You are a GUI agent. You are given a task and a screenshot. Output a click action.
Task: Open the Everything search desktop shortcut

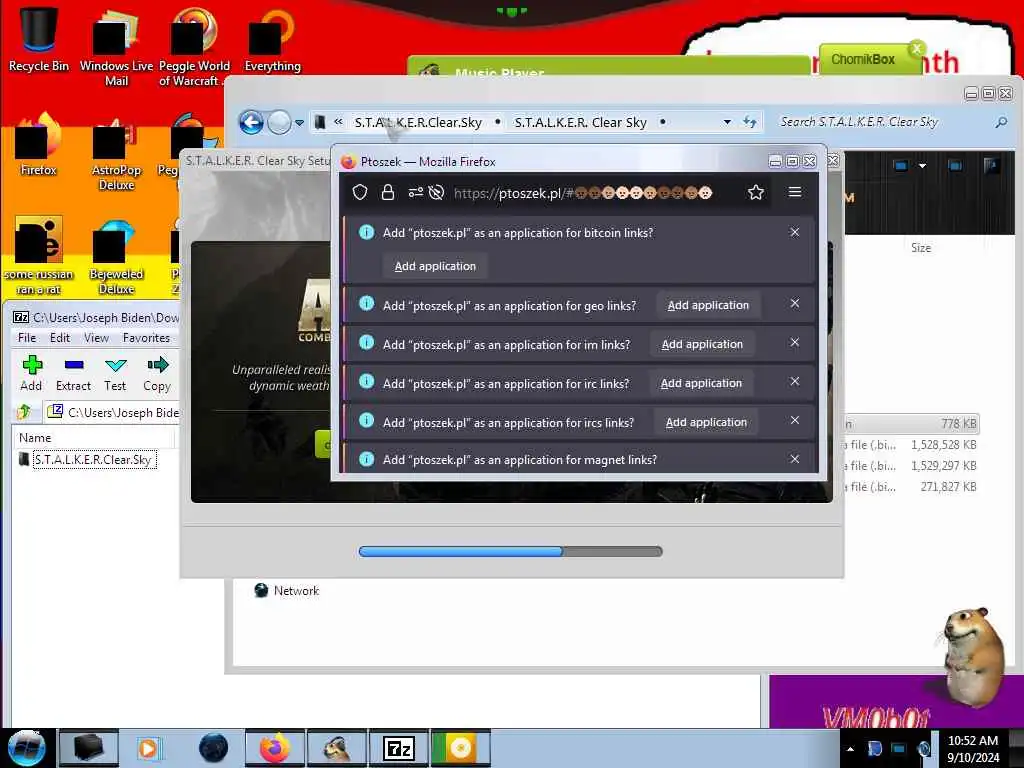[x=272, y=40]
